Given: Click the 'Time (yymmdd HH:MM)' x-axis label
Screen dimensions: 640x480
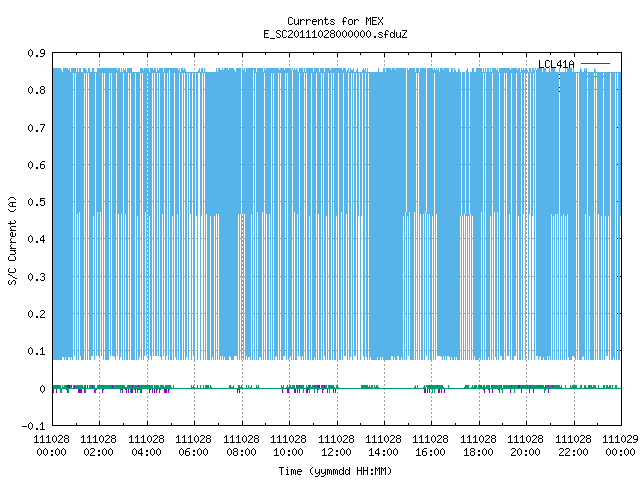Looking at the screenshot, I should click(335, 471).
